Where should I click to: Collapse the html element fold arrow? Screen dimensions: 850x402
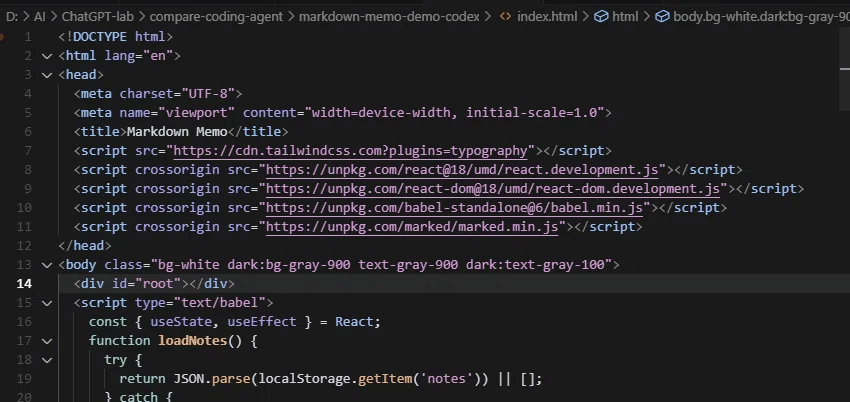(x=47, y=55)
